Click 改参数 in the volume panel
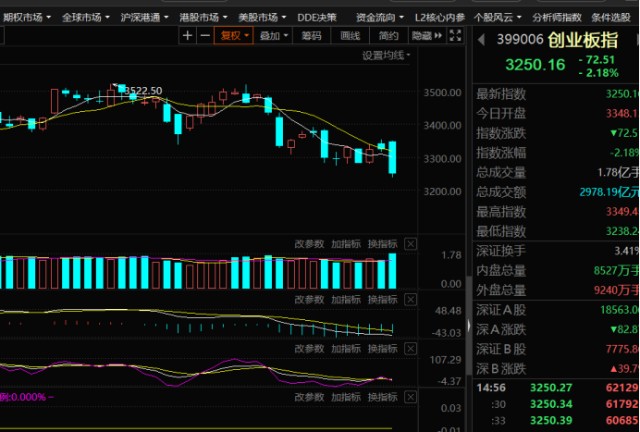 click(x=309, y=244)
